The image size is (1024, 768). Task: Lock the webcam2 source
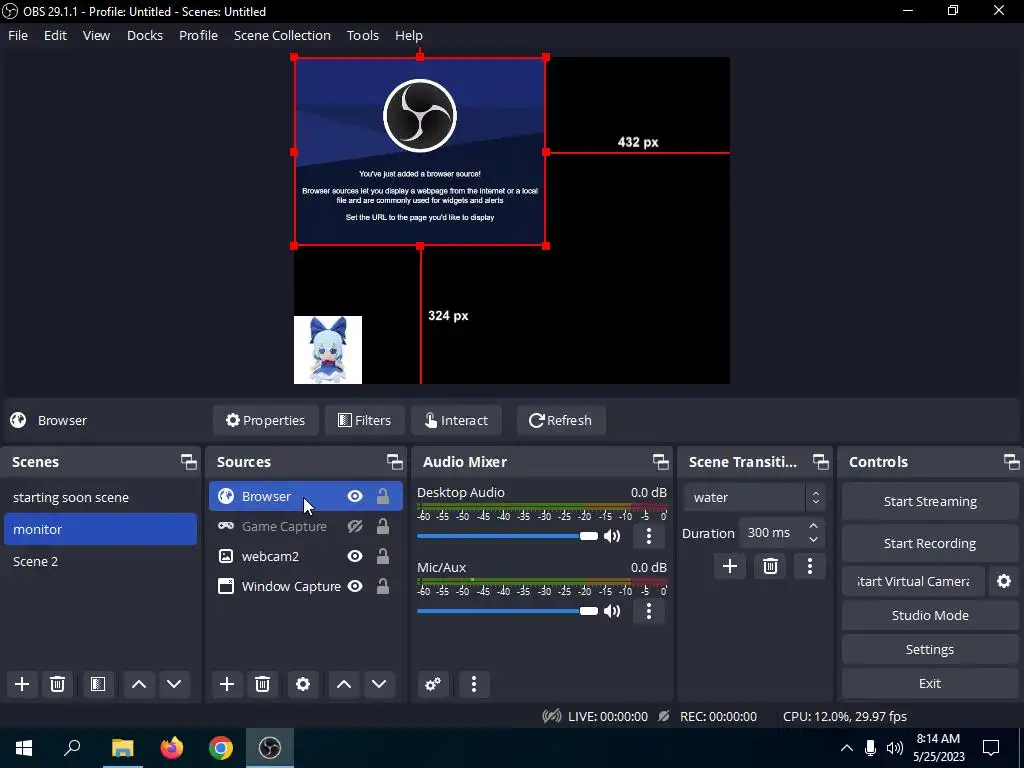383,556
